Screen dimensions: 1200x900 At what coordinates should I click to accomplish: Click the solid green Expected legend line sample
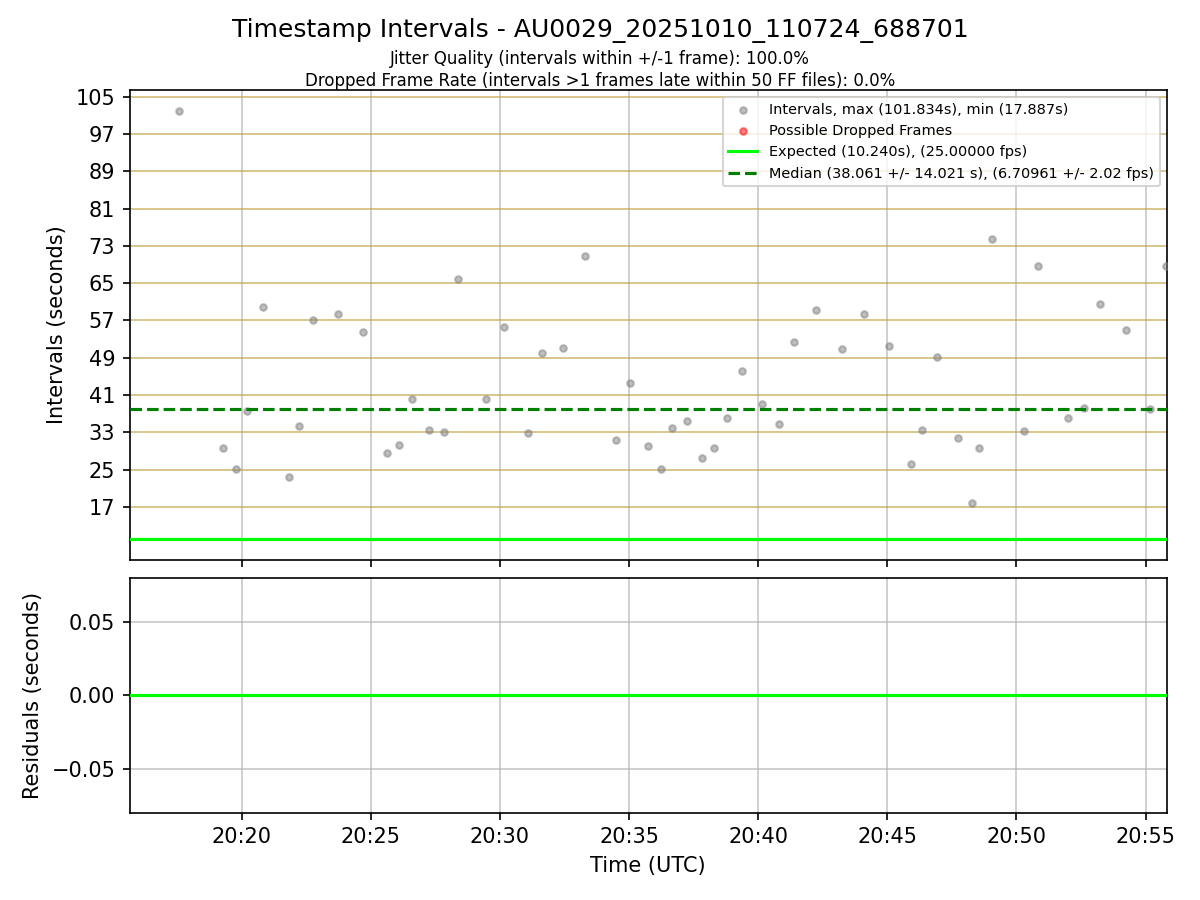[743, 152]
